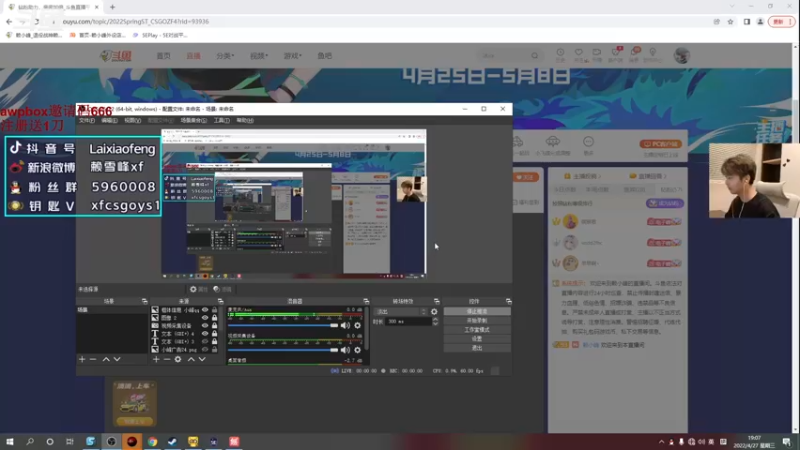Adjust the second mixer channel volume slider

pyautogui.click(x=283, y=350)
